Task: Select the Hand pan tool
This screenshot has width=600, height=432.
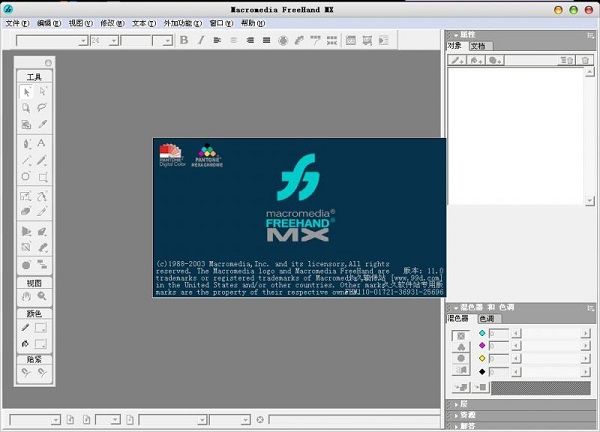Action: pyautogui.click(x=26, y=296)
